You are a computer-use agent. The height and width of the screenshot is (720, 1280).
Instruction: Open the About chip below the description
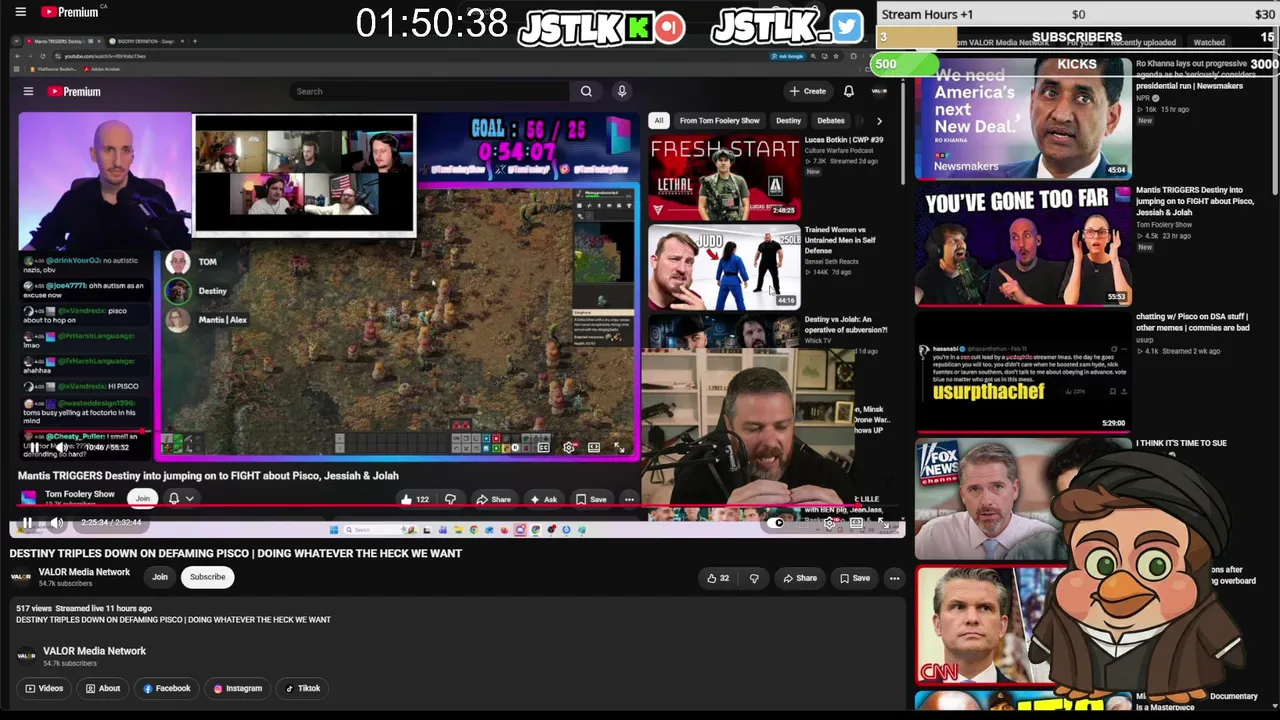coord(103,688)
